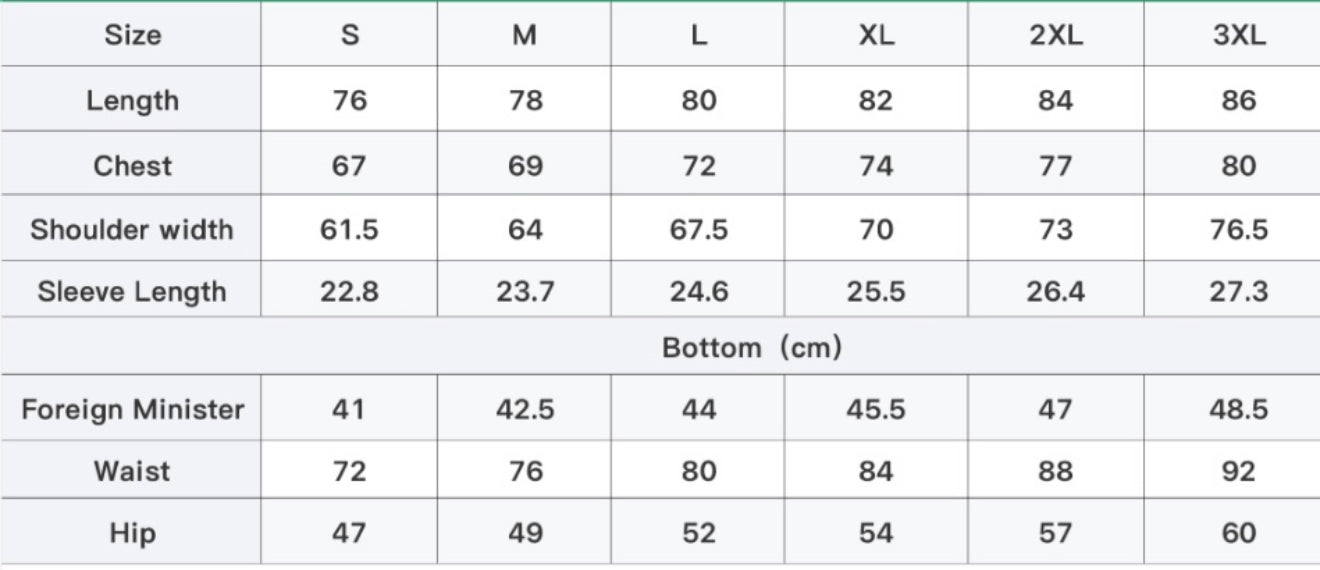
Task: Select the length value 76
Action: [349, 100]
